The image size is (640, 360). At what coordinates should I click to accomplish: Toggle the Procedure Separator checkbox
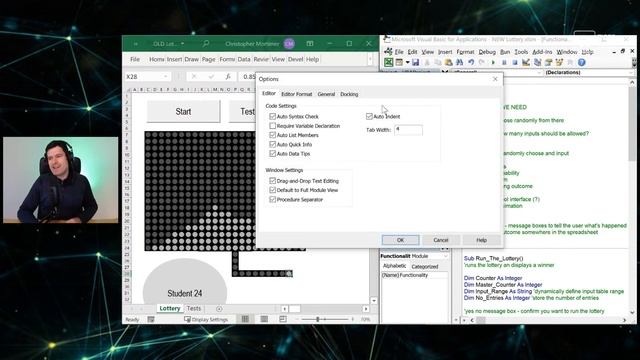tap(272, 200)
